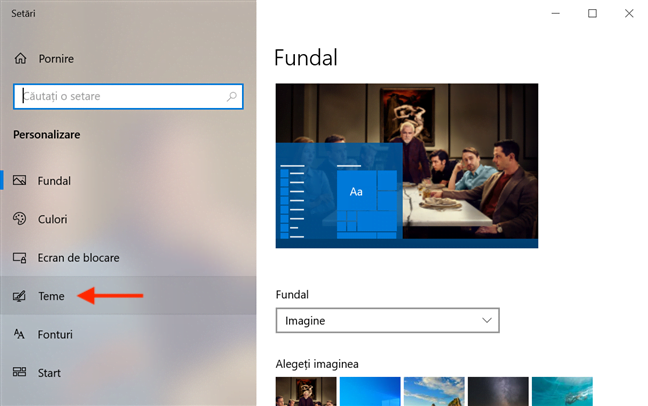Select the Fundal picture icon in sidebar
The image size is (648, 406).
point(20,181)
